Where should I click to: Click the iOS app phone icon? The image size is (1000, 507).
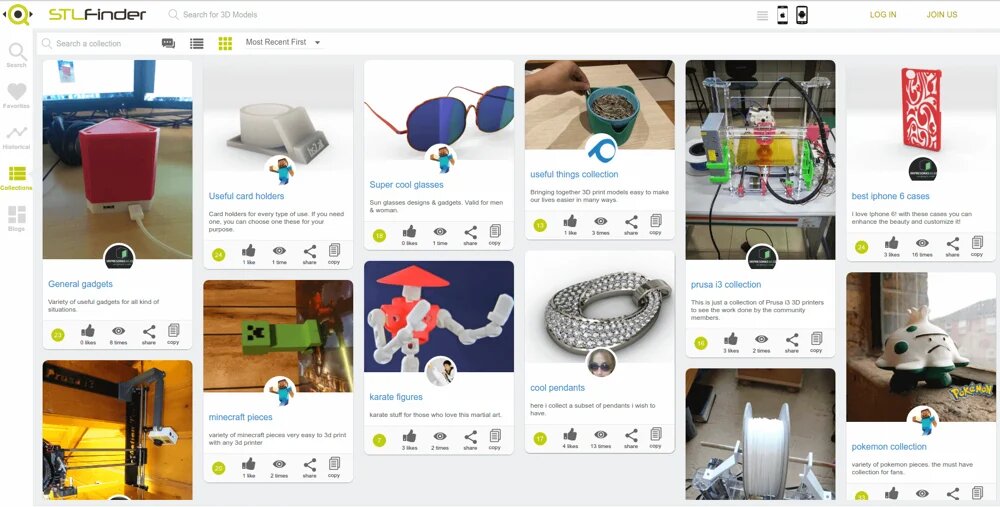point(782,15)
